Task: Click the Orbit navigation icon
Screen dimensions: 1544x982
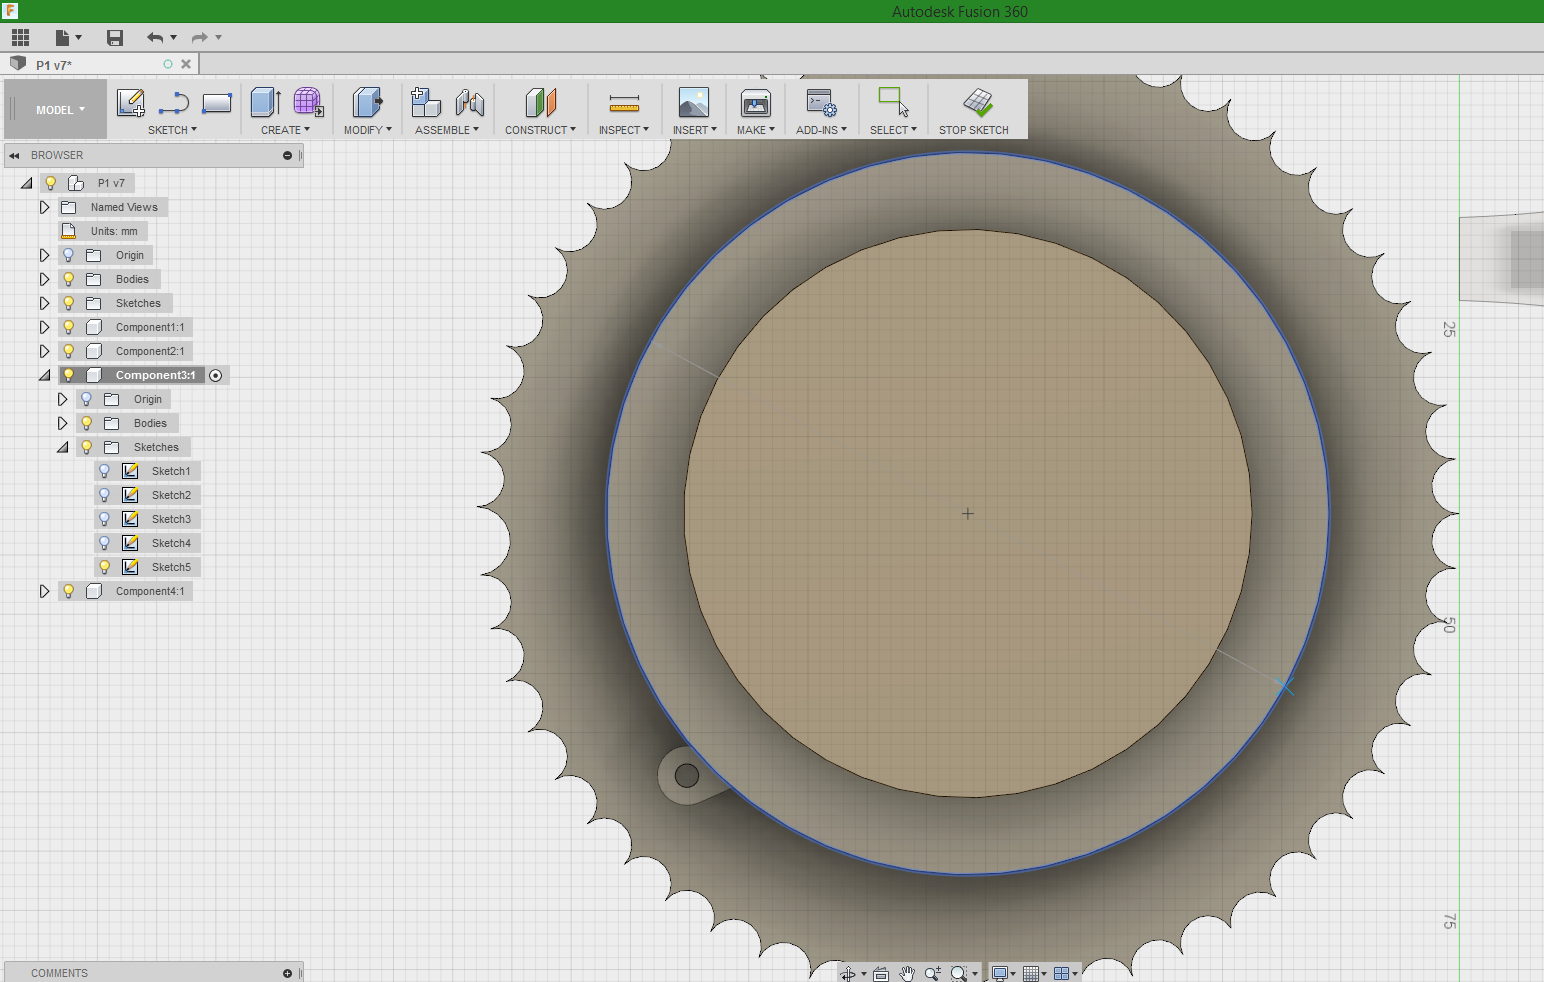Action: click(x=848, y=973)
